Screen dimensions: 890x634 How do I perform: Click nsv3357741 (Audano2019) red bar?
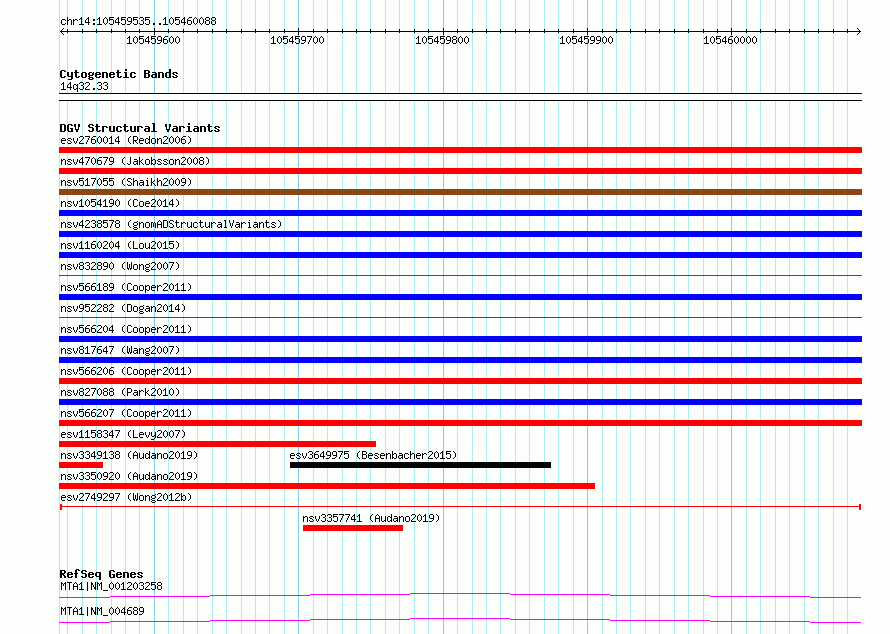pyautogui.click(x=353, y=528)
